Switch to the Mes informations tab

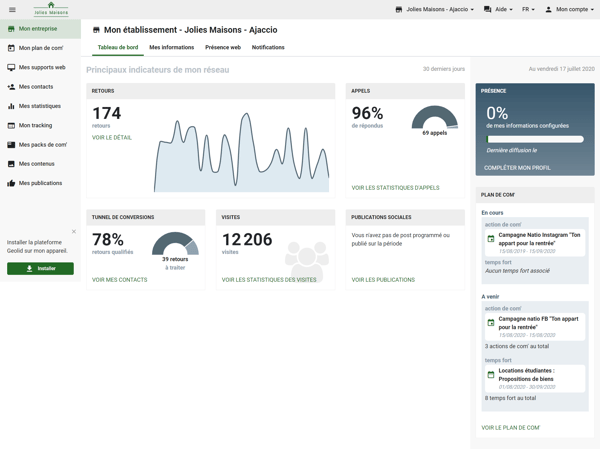pos(171,47)
